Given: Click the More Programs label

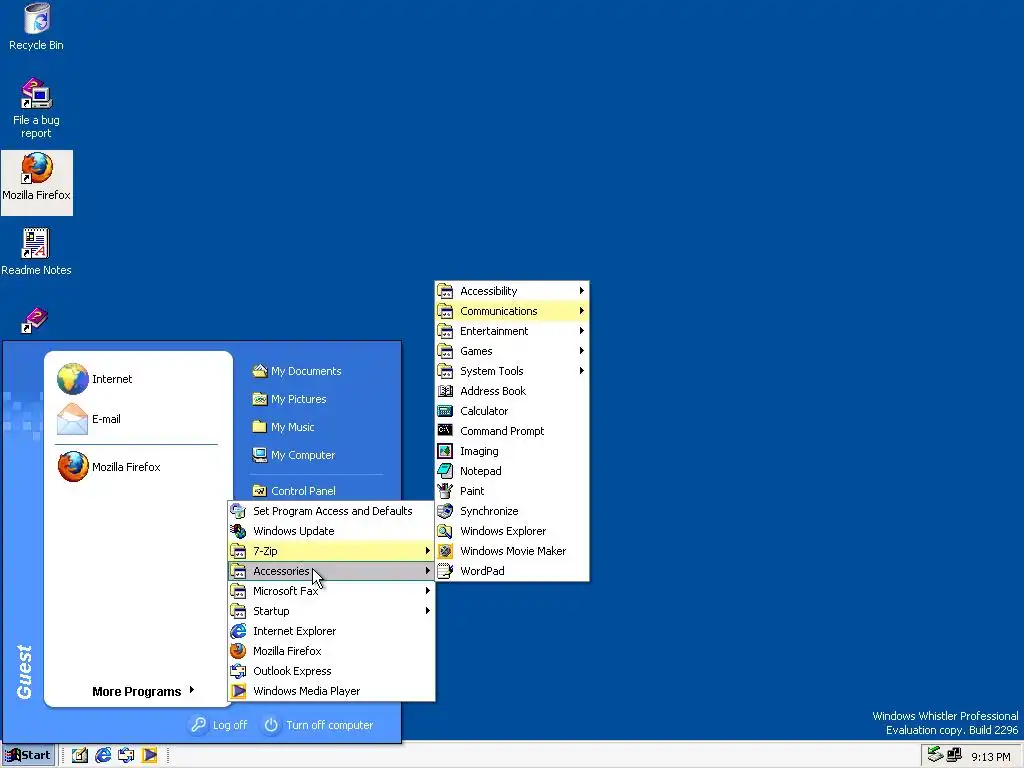Looking at the screenshot, I should pyautogui.click(x=136, y=691).
